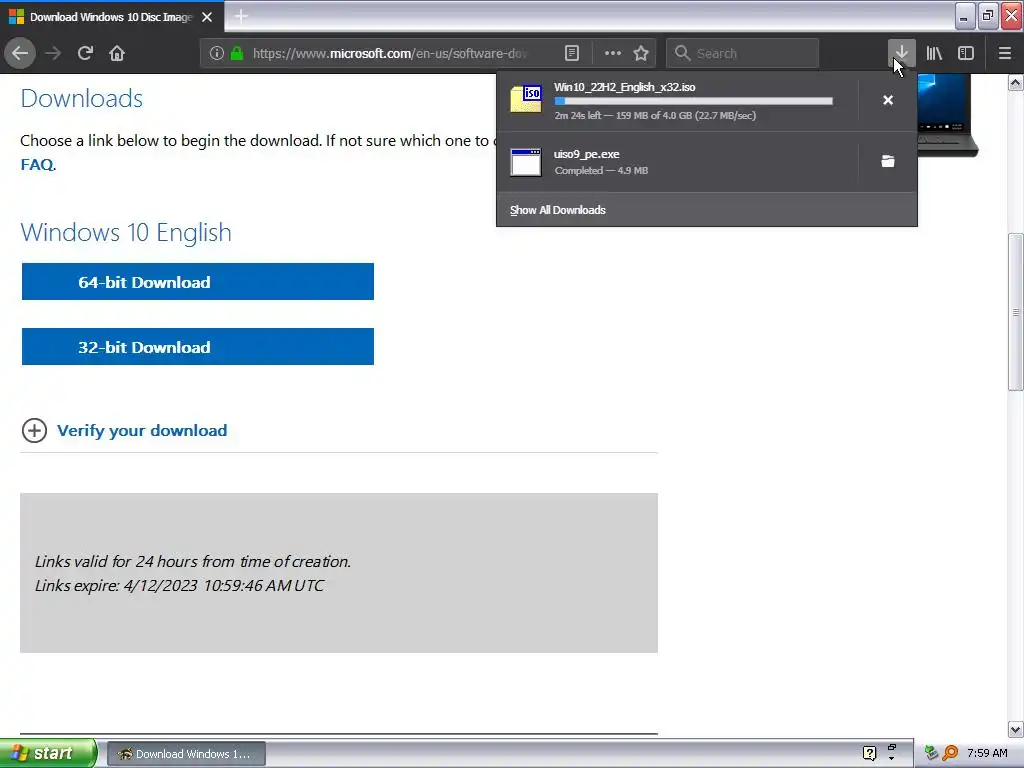This screenshot has height=768, width=1024.
Task: Click the uiso9_pe.exe file name
Action: tap(586, 154)
